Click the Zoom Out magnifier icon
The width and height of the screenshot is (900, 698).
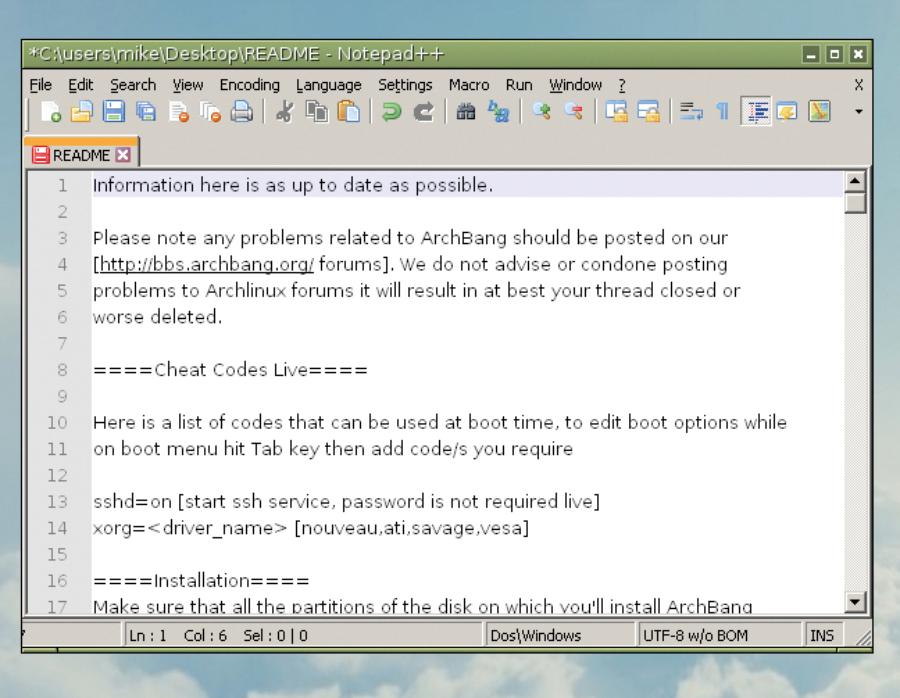click(x=573, y=111)
